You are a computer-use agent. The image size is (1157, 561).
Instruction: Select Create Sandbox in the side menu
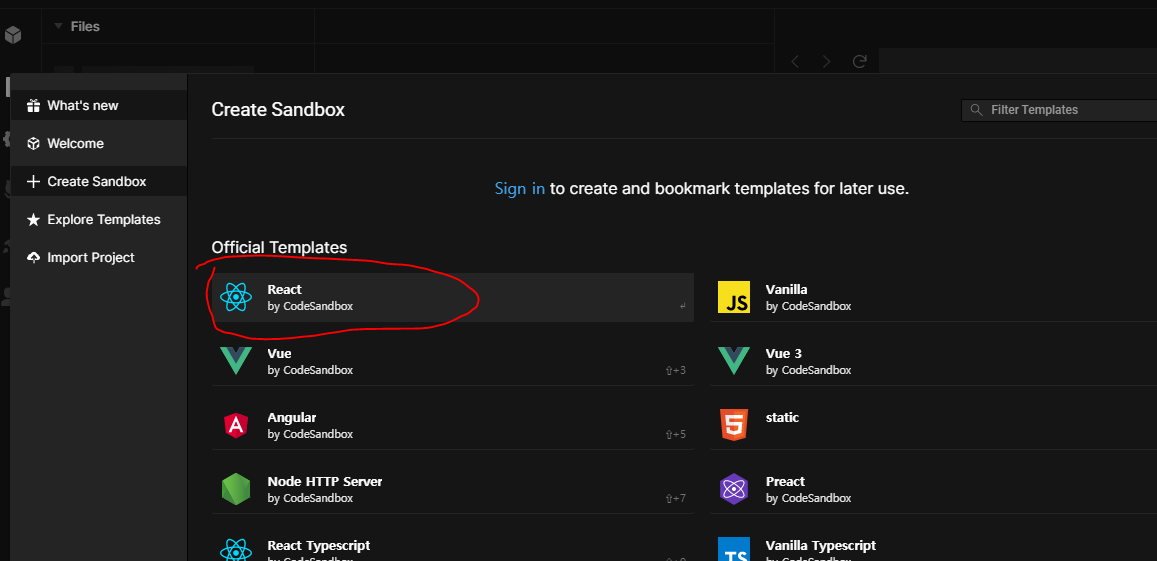(x=99, y=182)
